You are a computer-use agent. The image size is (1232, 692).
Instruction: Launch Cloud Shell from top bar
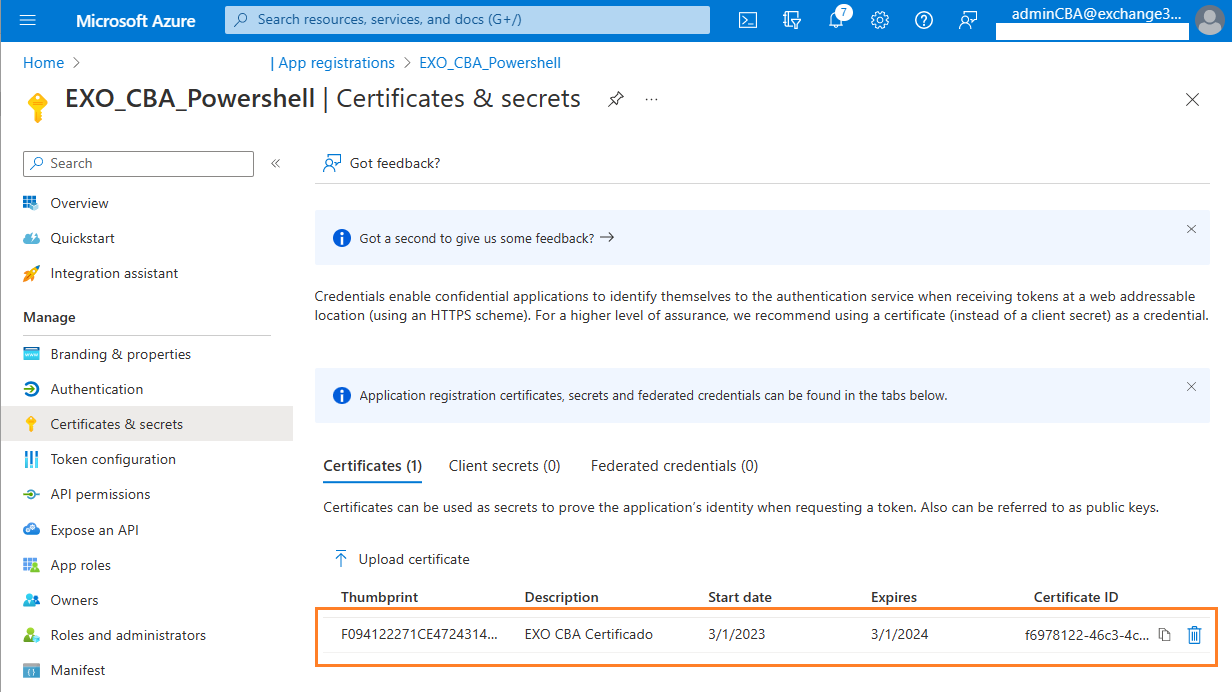click(x=747, y=20)
